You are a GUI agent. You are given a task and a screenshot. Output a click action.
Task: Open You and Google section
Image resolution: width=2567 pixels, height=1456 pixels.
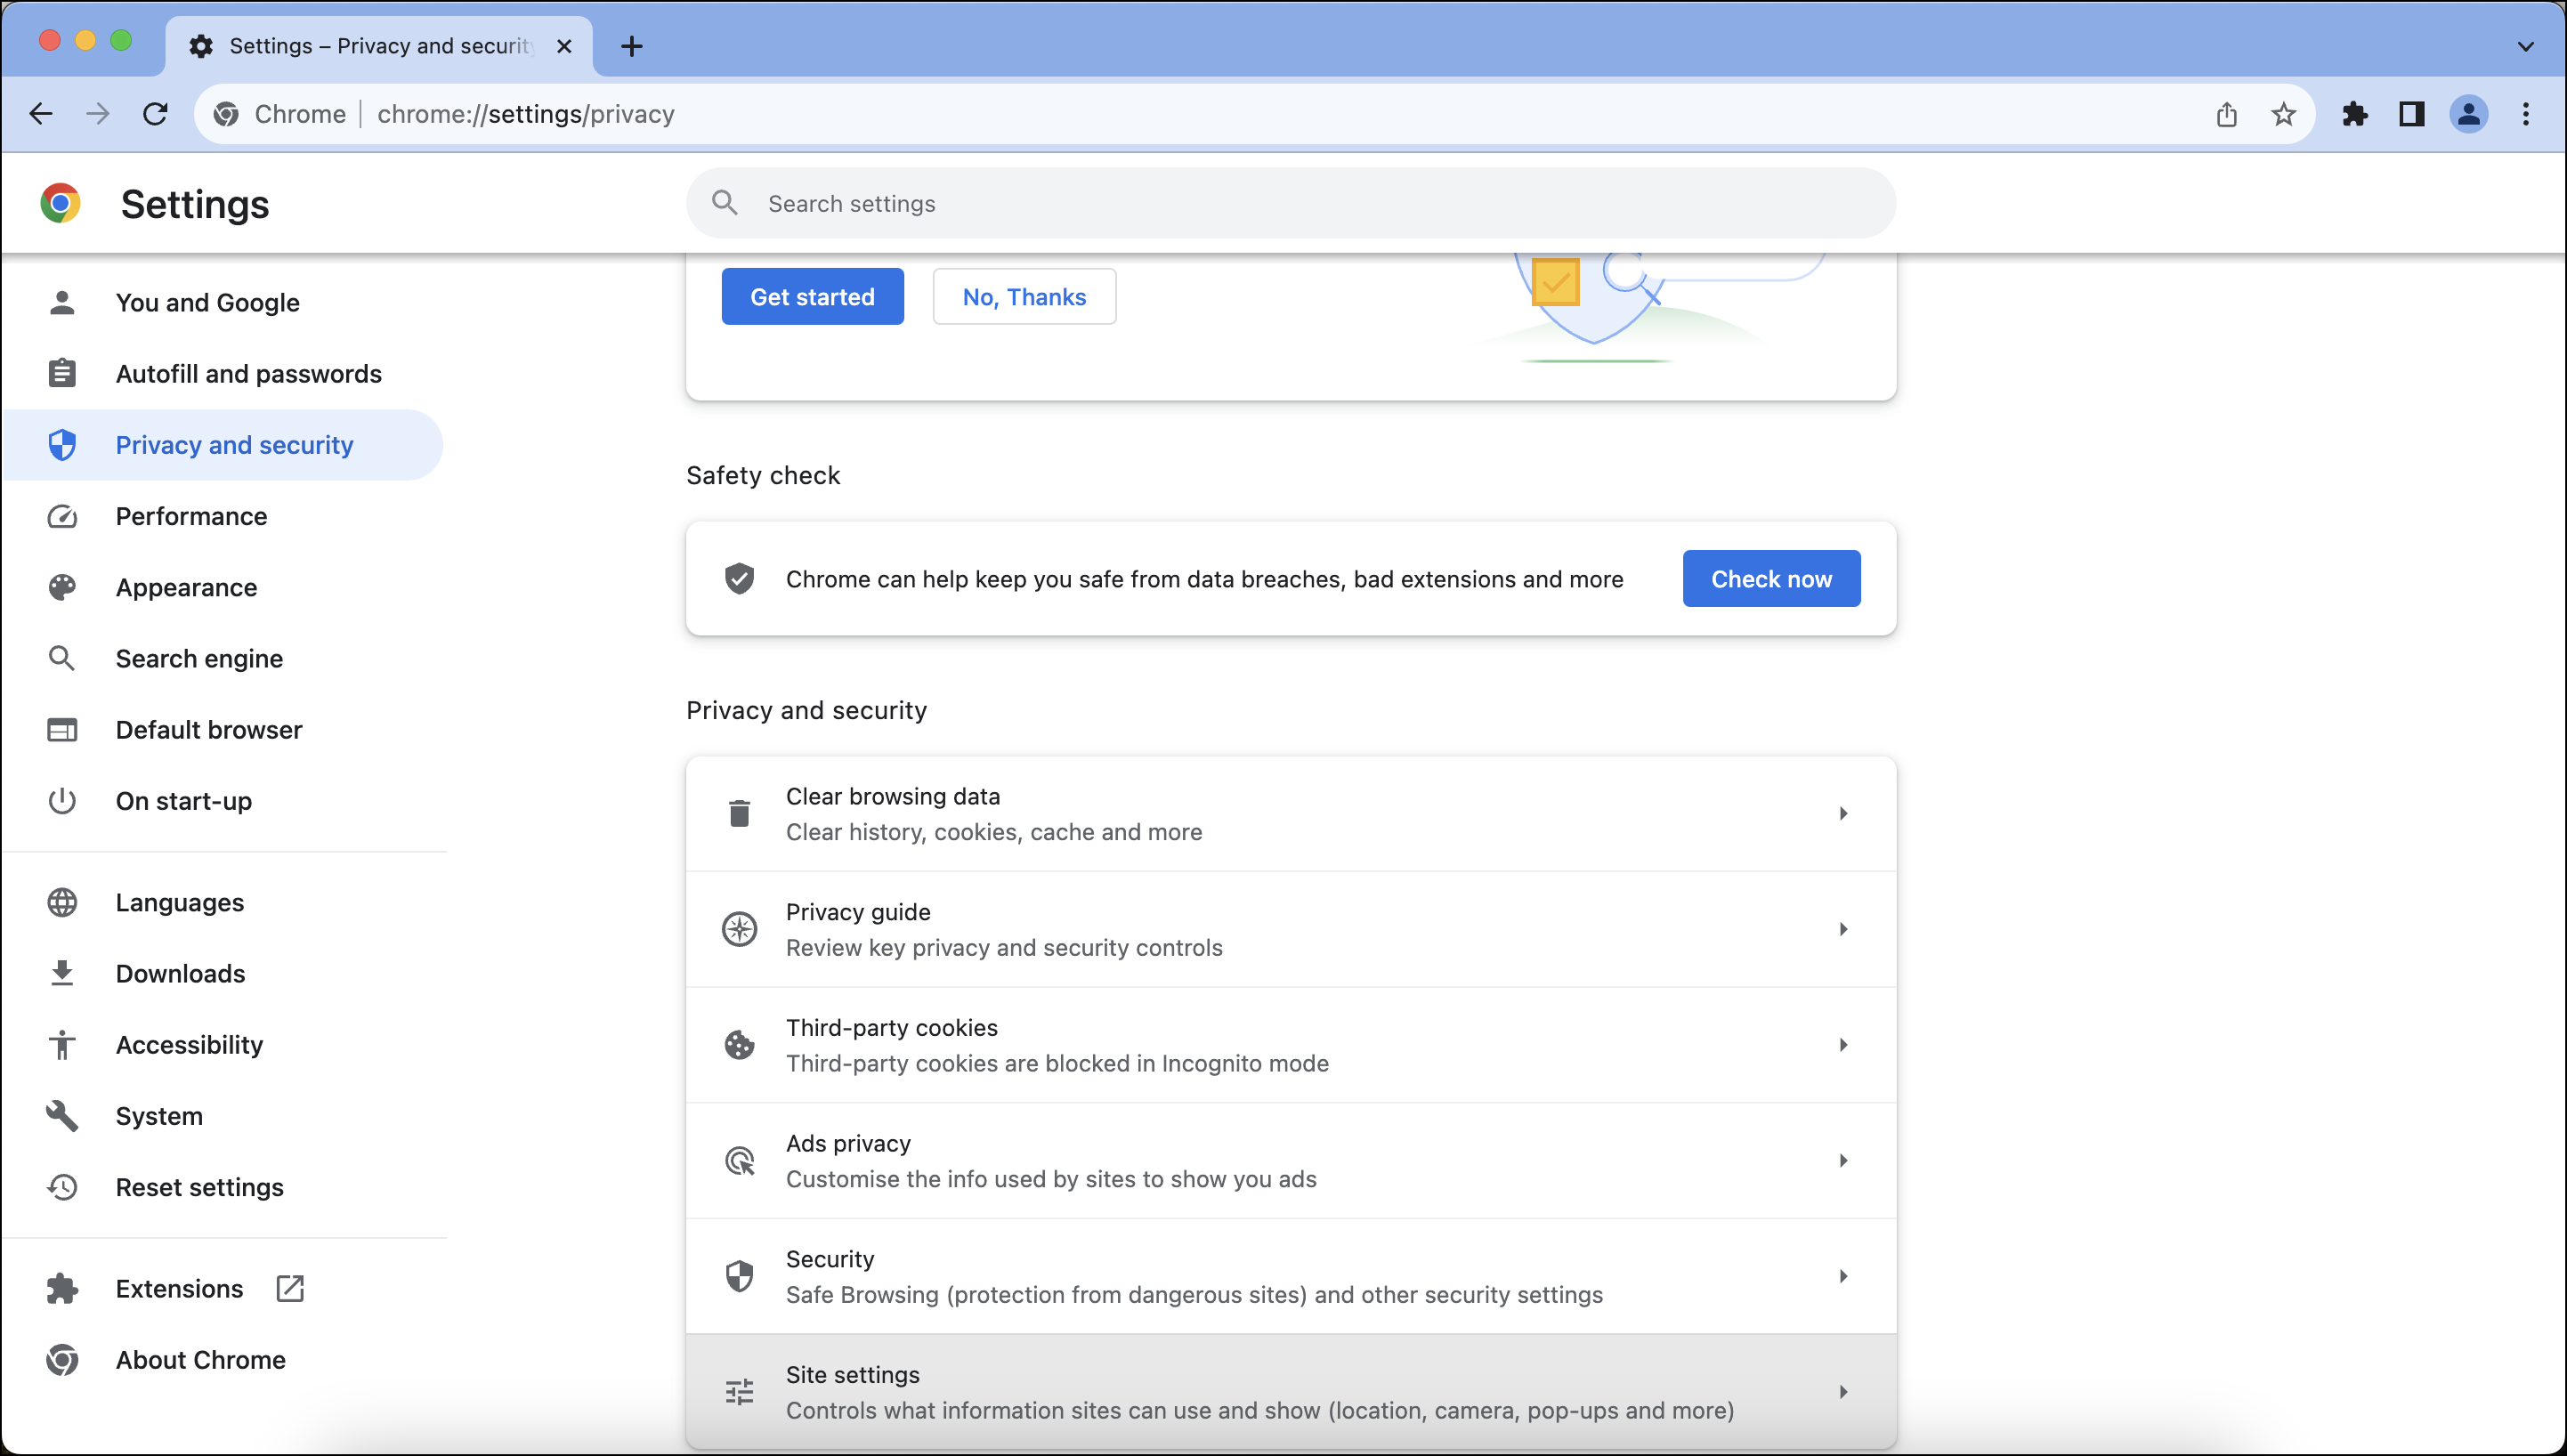pos(224,302)
